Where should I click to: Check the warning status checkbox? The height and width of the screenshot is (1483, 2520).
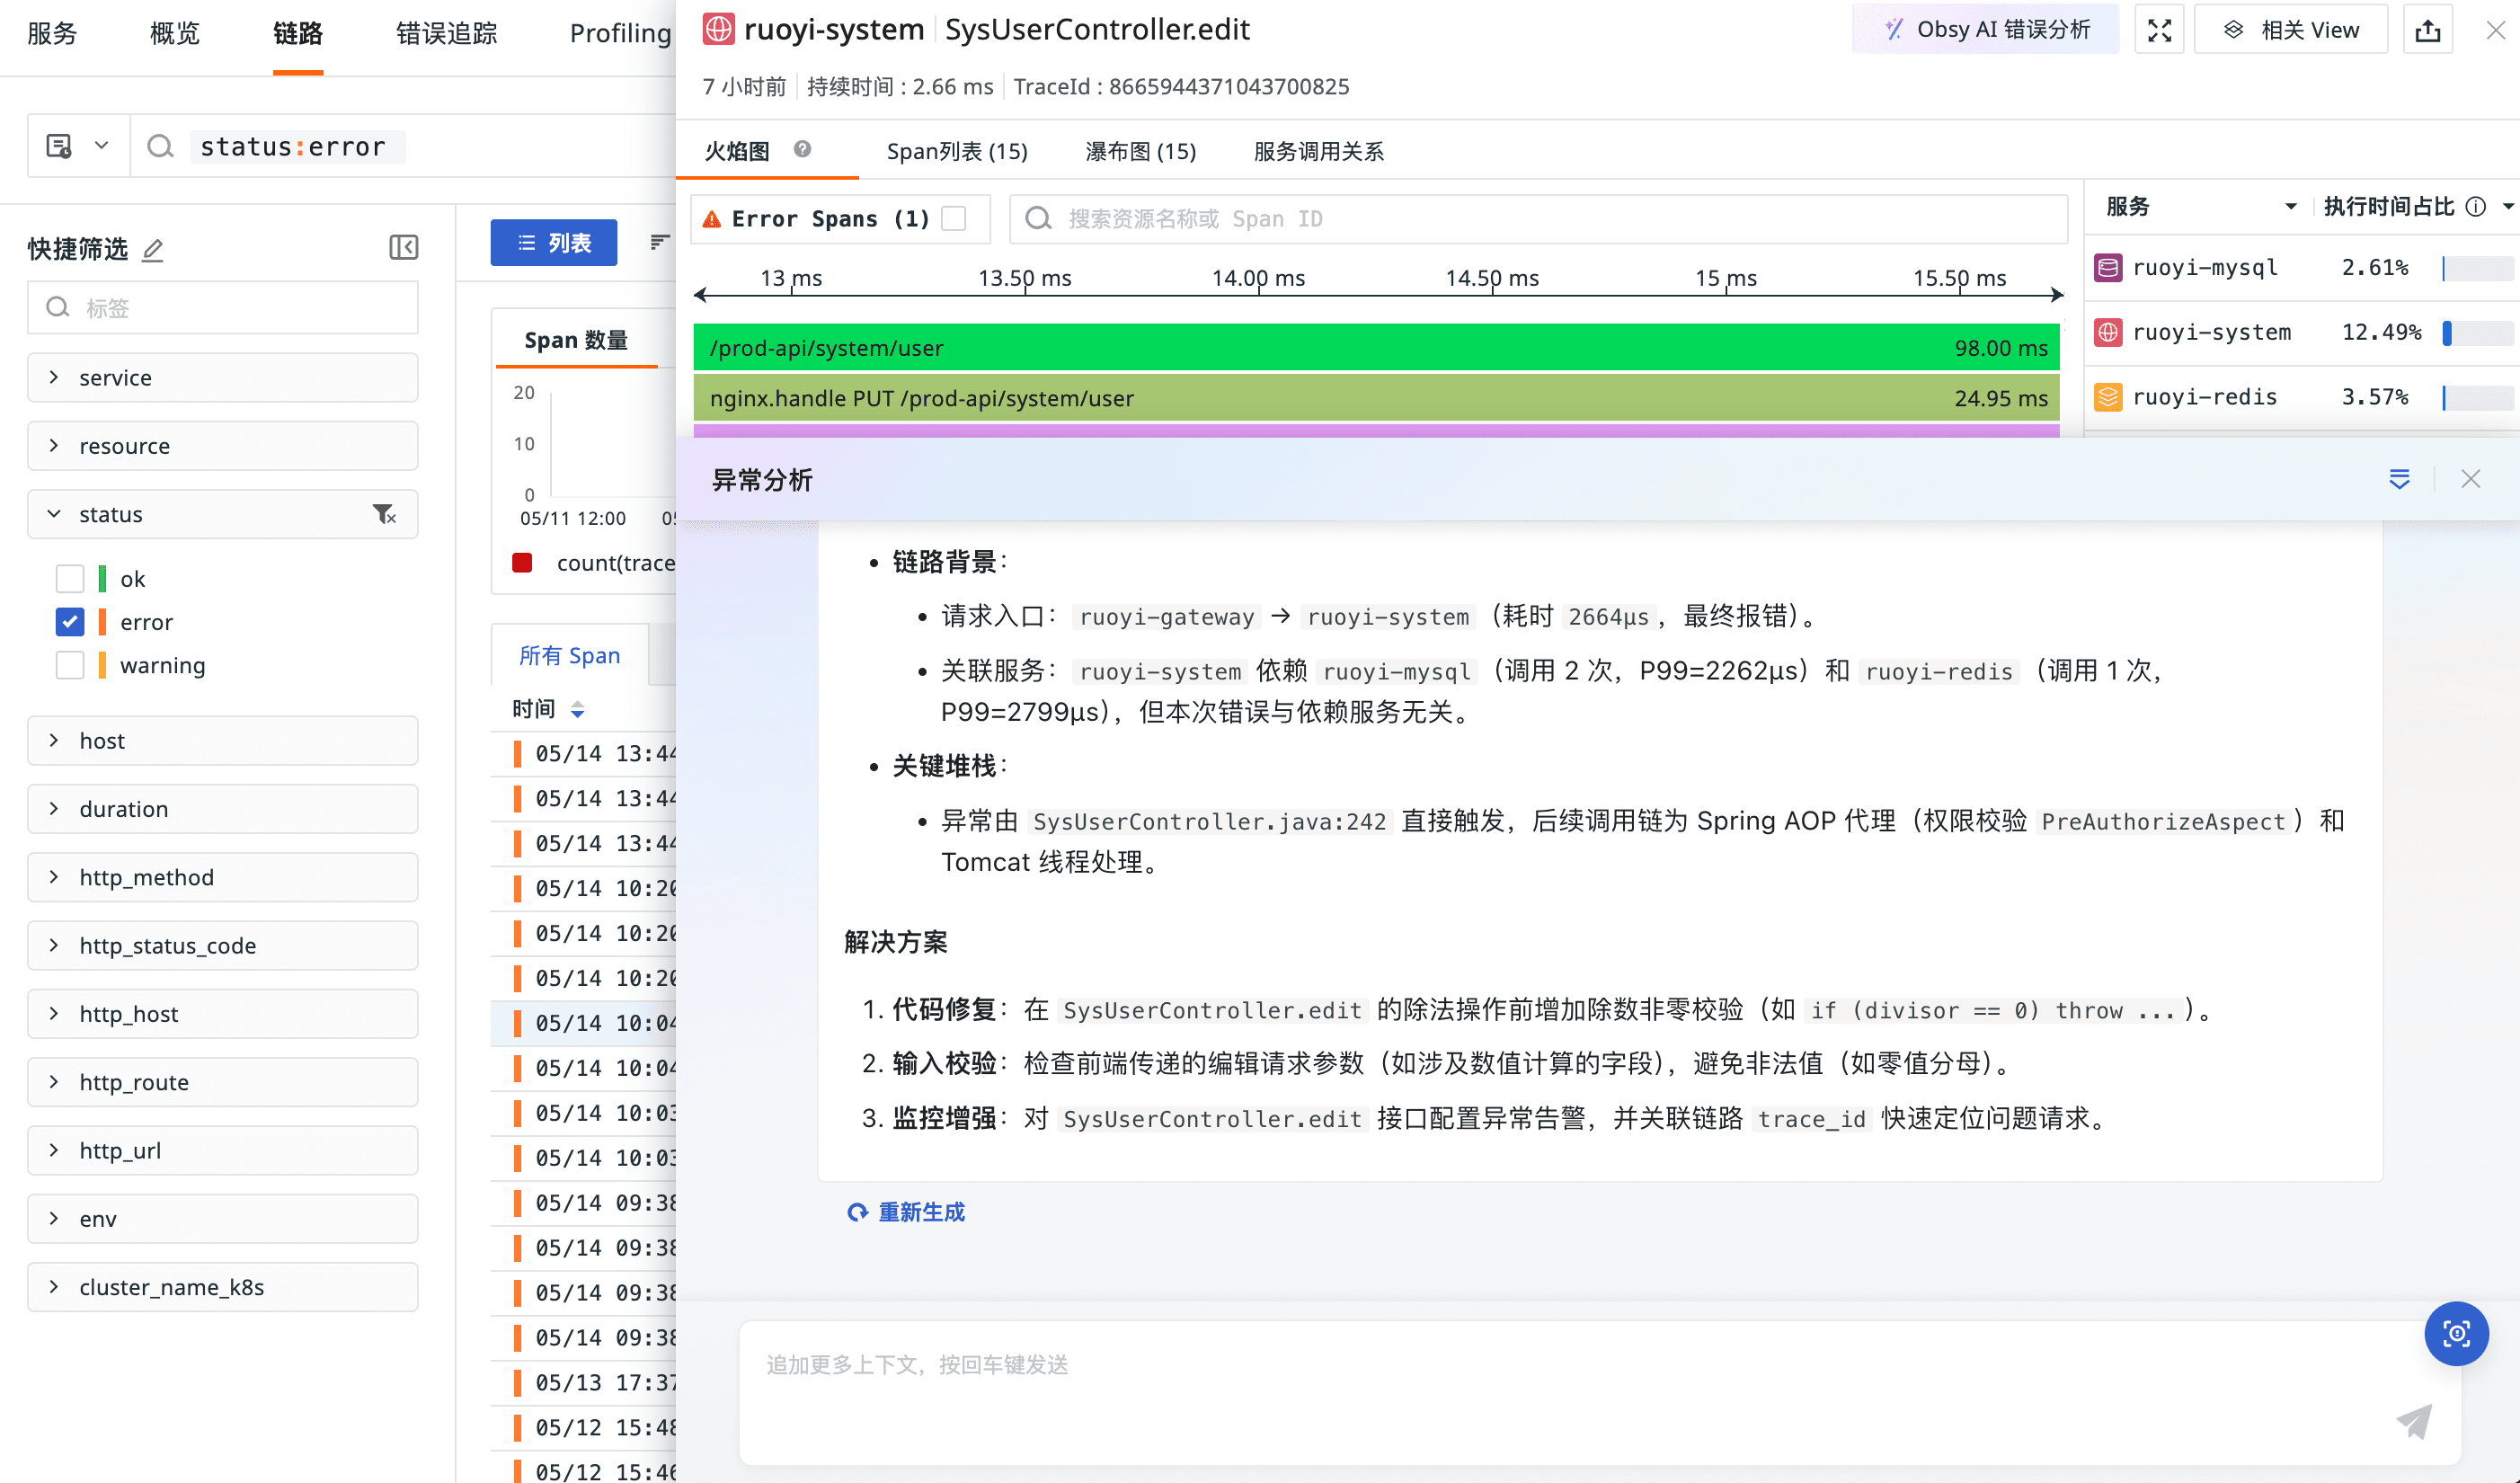(x=70, y=665)
